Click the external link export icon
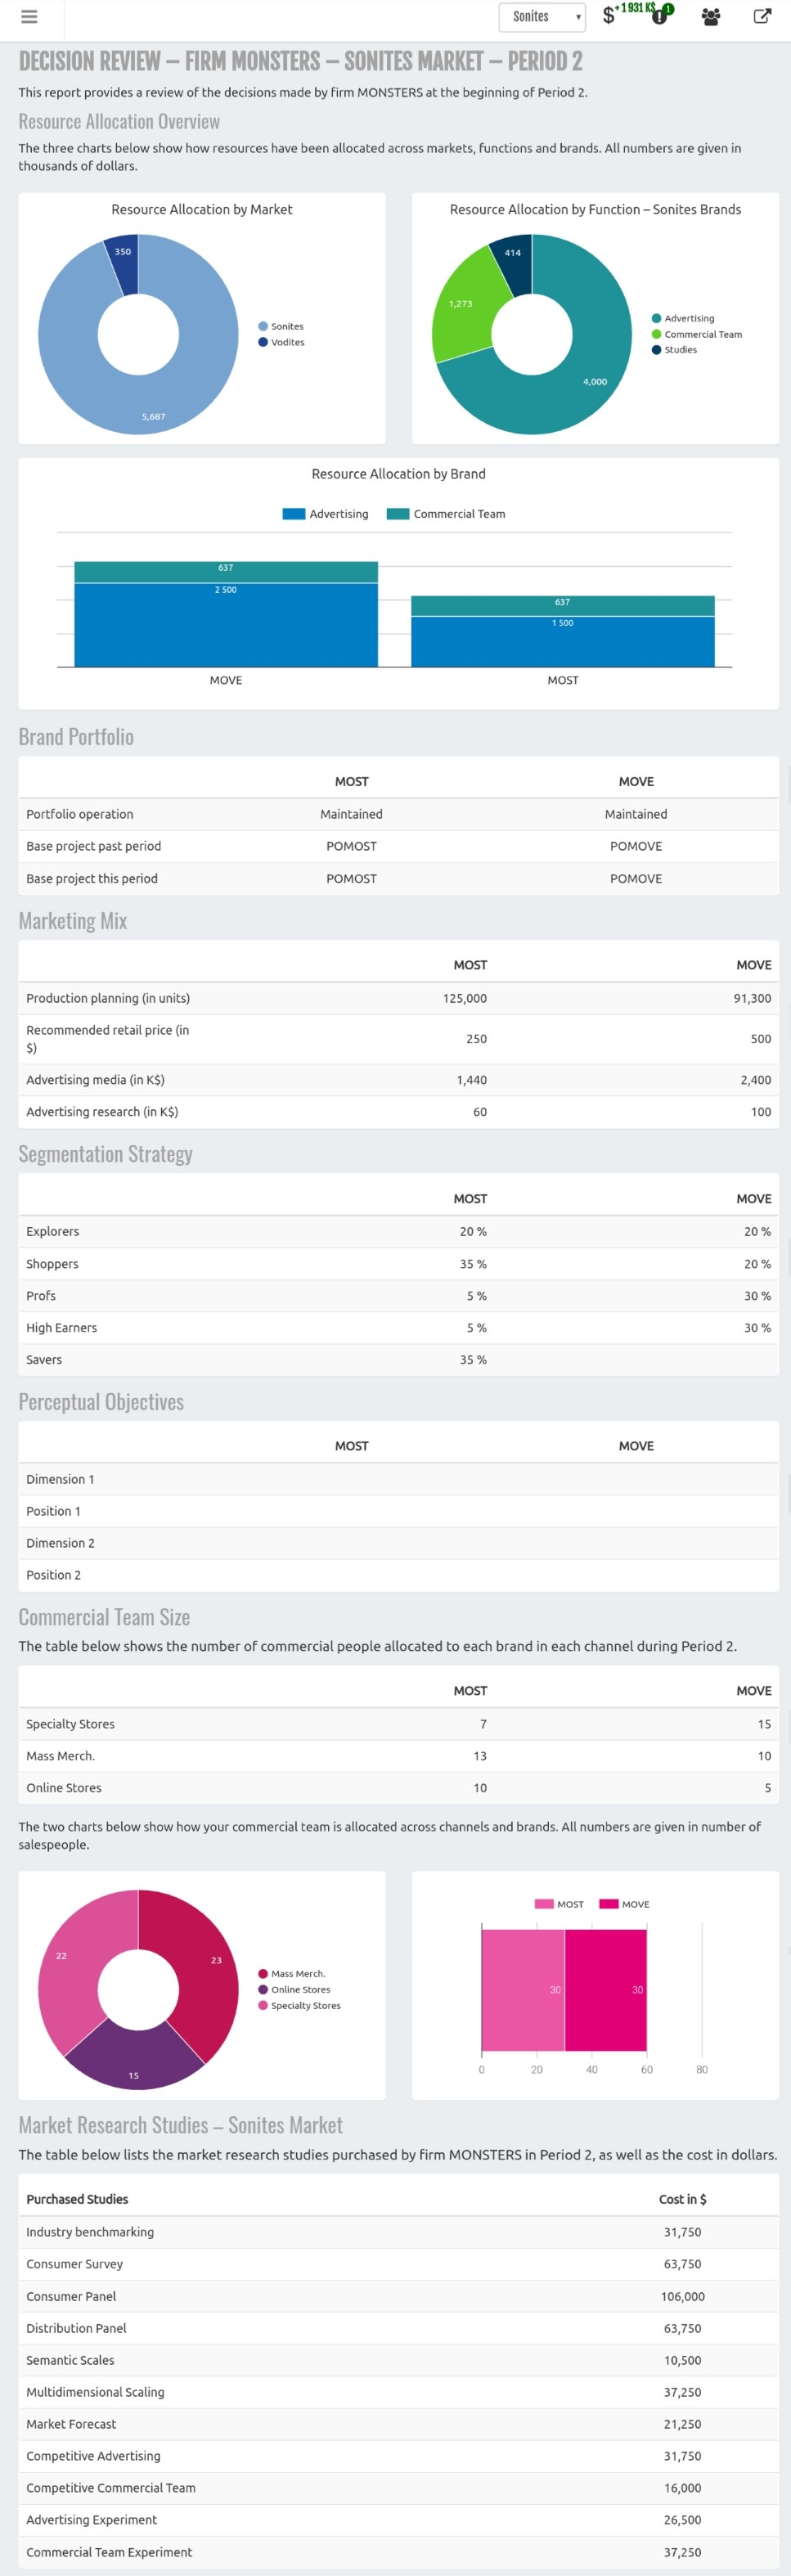Viewport: 791px width, 2576px height. coord(762,16)
